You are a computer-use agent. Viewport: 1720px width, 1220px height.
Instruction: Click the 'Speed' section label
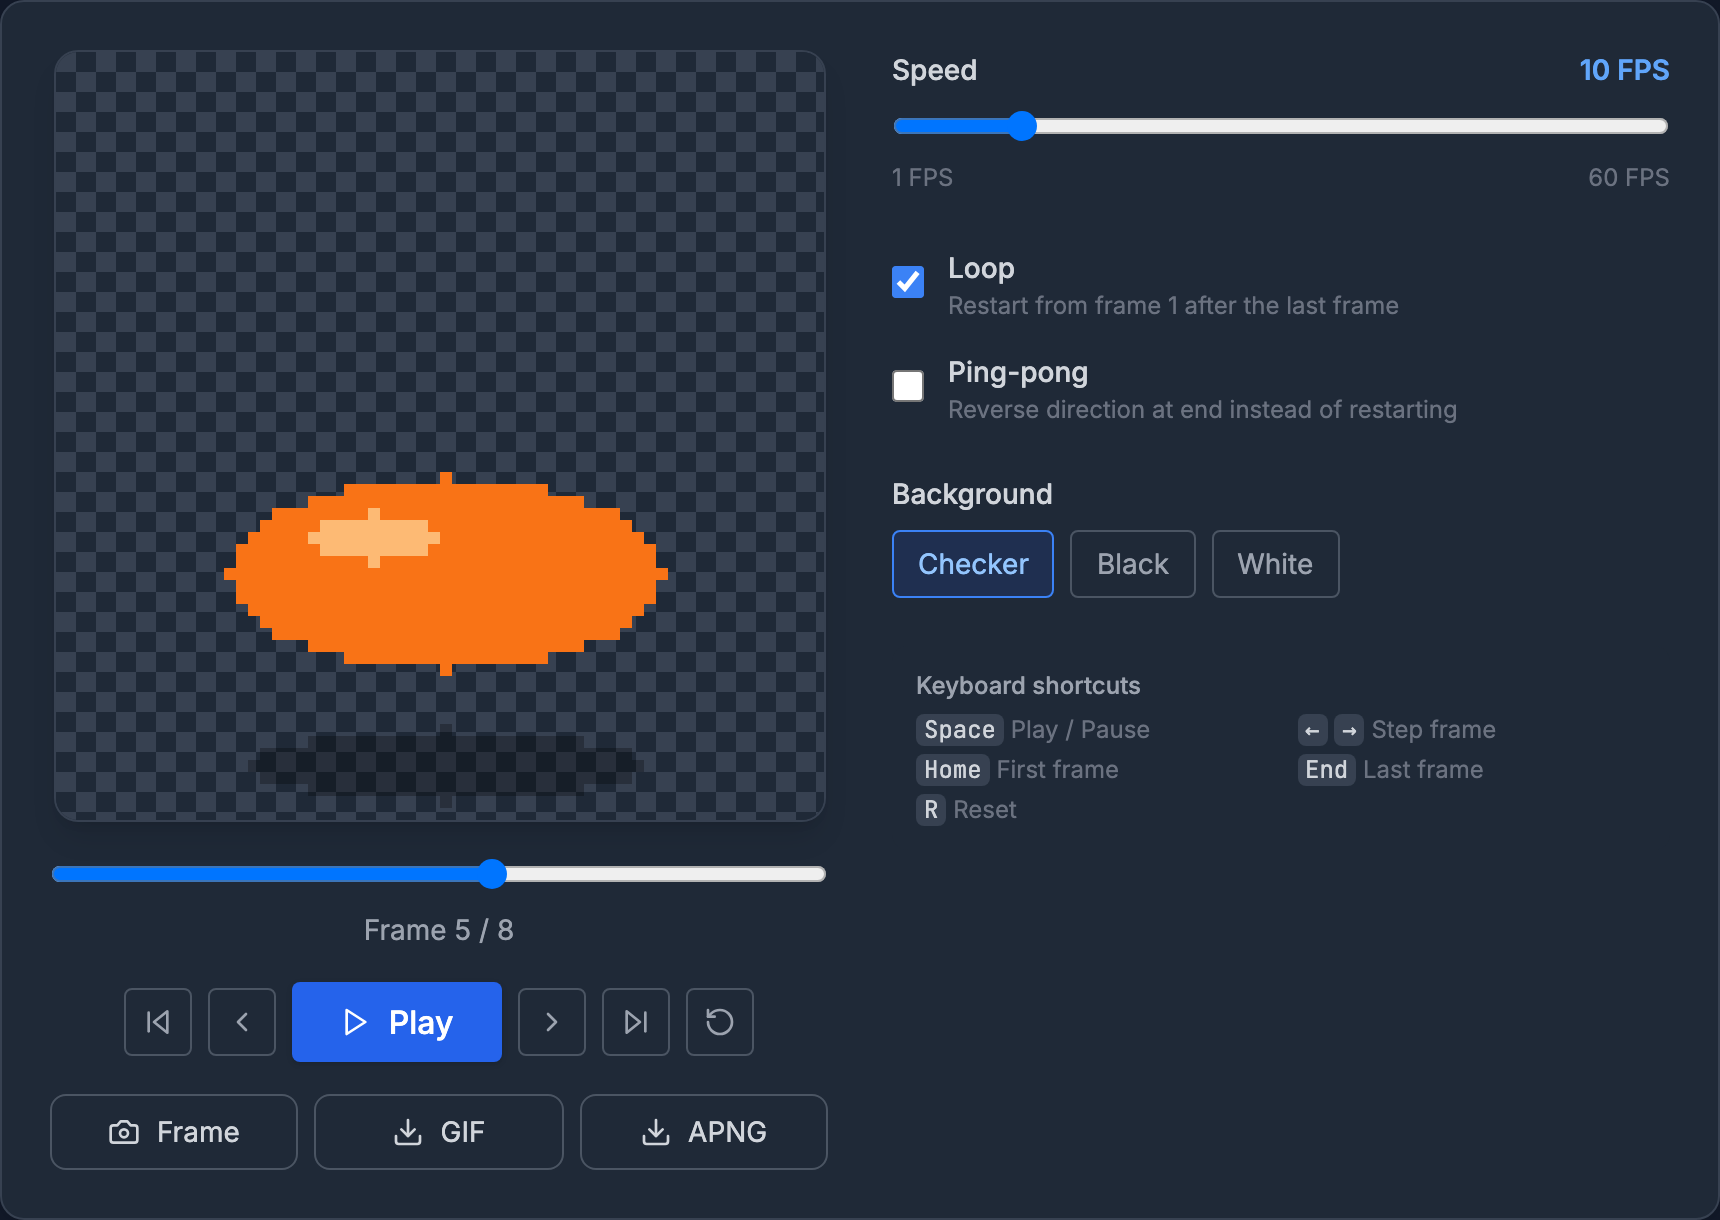tap(934, 70)
